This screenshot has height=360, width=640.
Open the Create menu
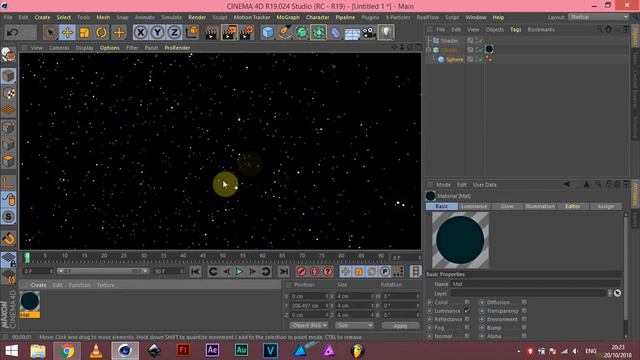pos(42,18)
